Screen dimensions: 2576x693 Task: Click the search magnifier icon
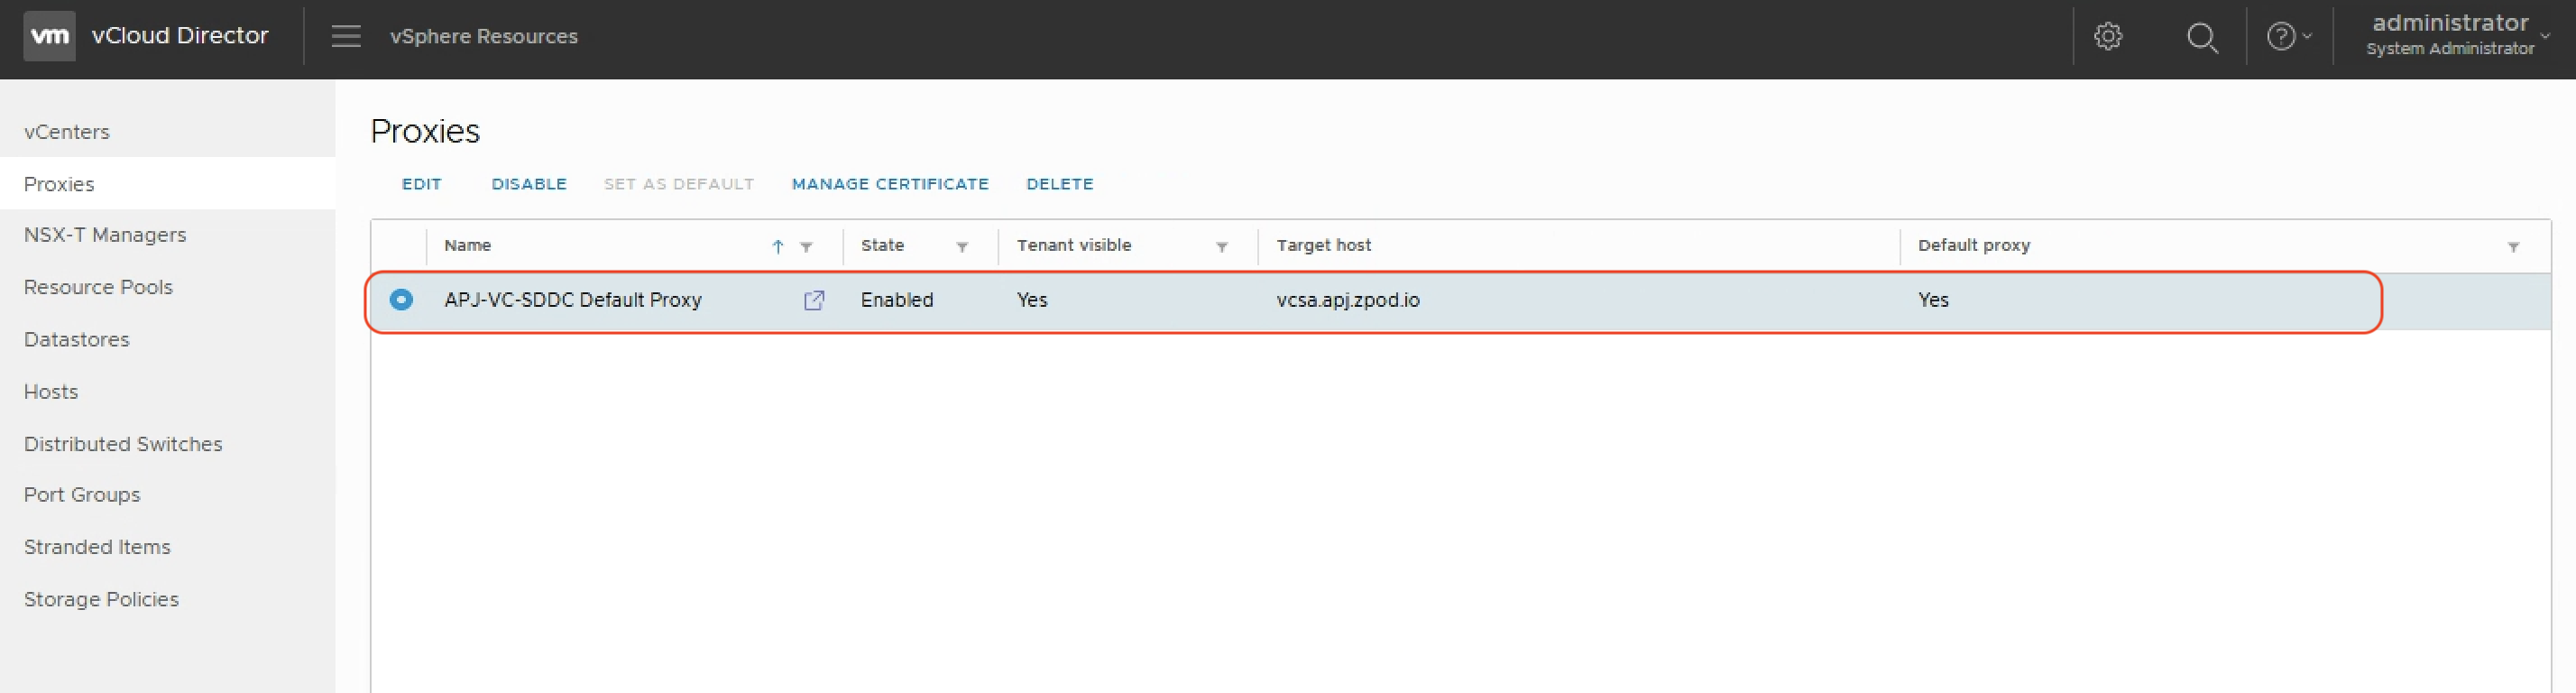2201,37
